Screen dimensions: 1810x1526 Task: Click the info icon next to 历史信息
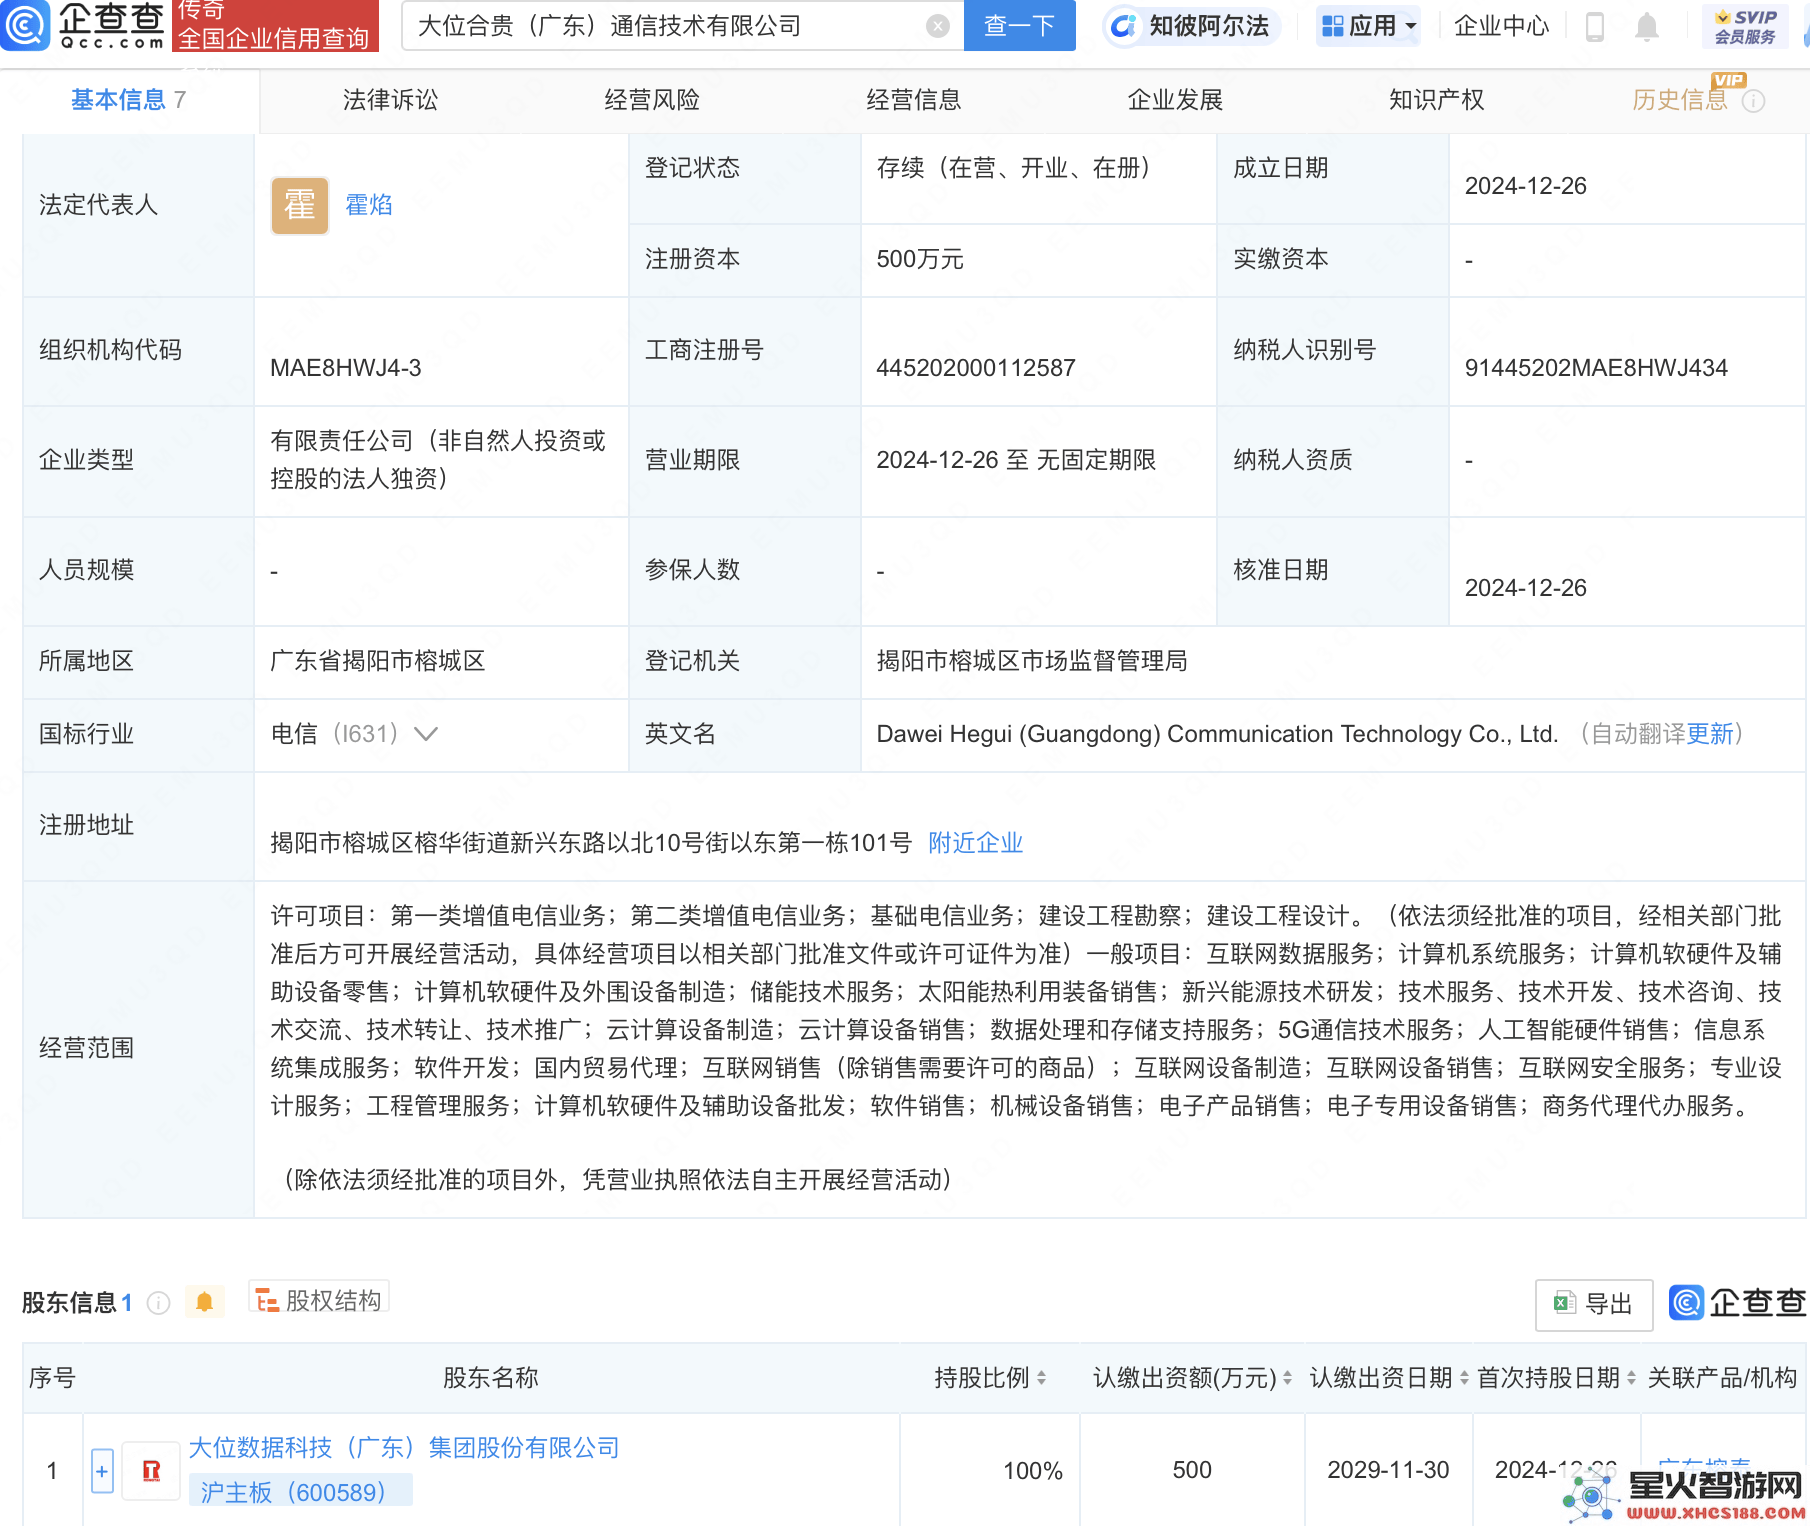pyautogui.click(x=1753, y=101)
